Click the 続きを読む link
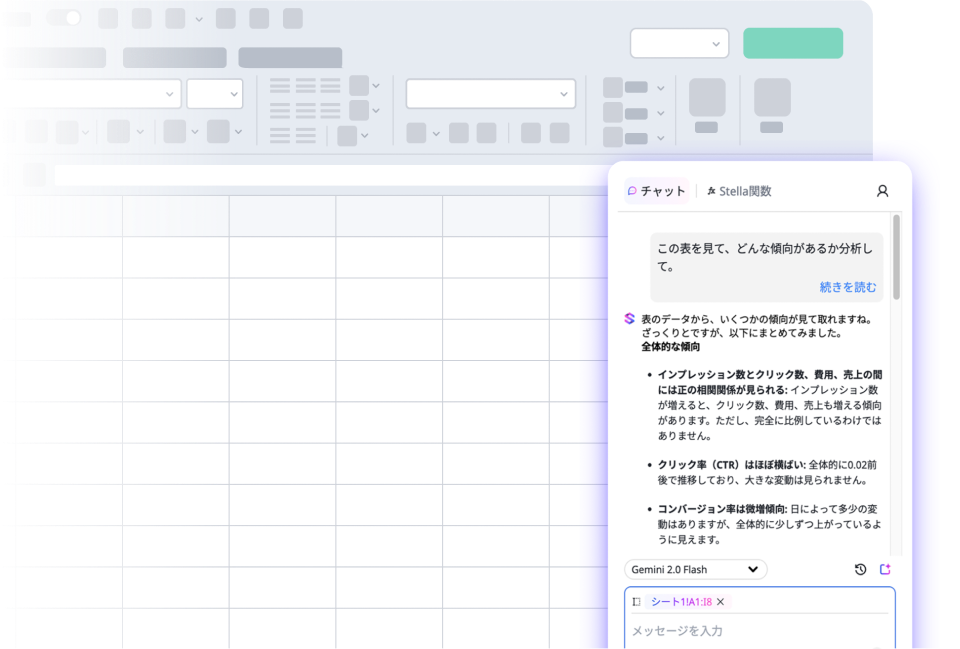The image size is (960, 649). click(847, 287)
